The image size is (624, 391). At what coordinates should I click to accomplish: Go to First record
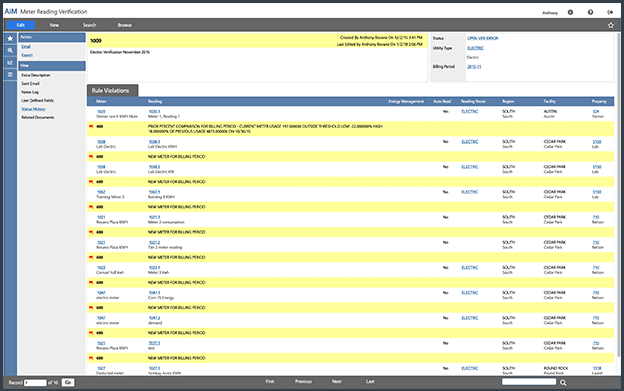270,381
